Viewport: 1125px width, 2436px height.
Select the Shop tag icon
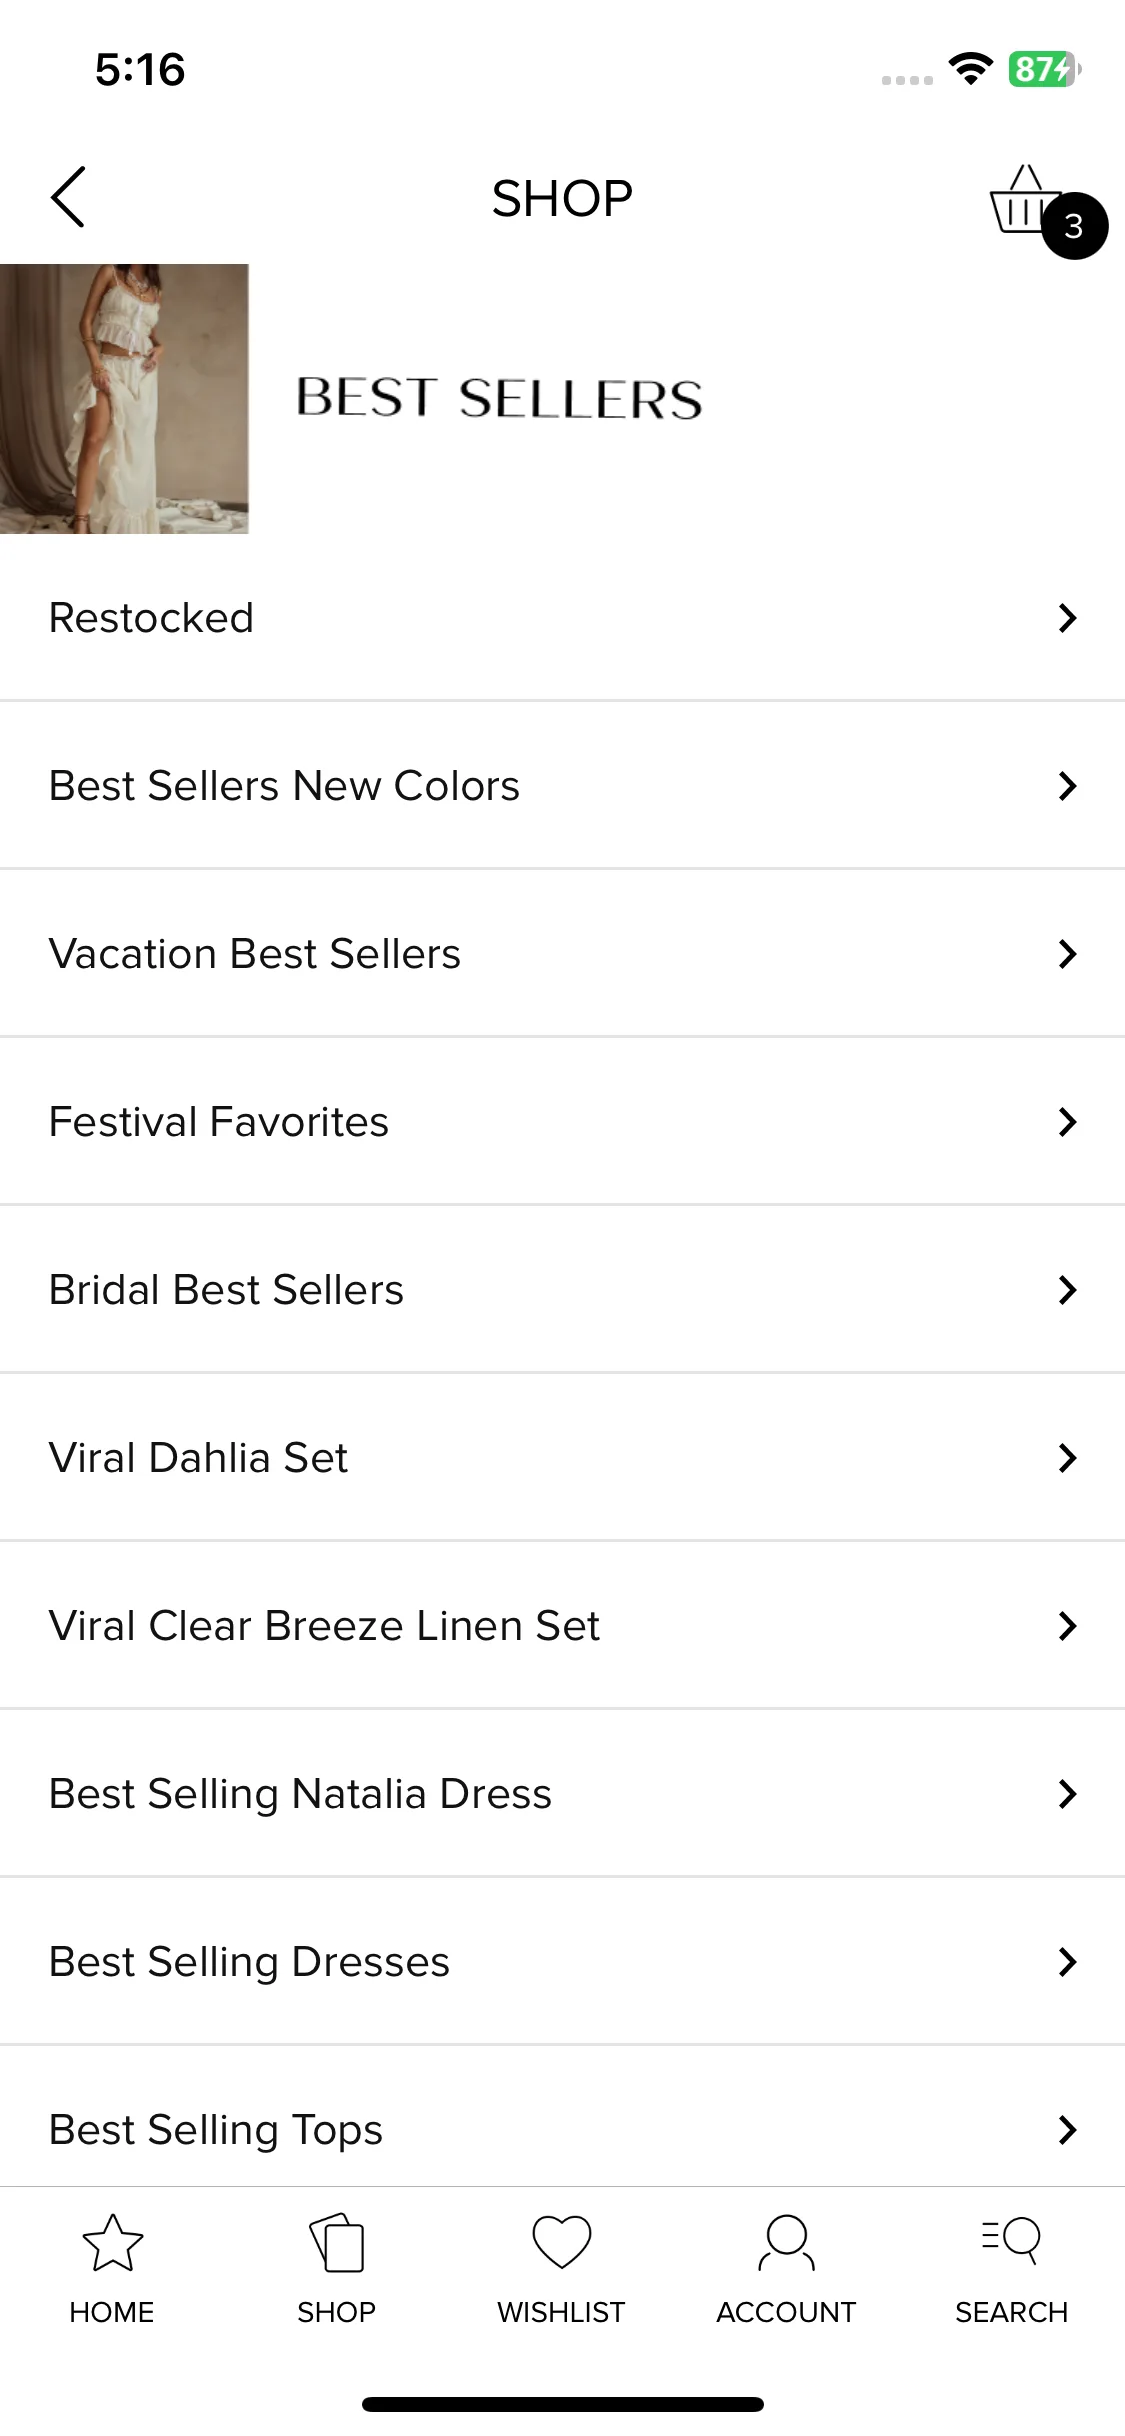point(337,2243)
